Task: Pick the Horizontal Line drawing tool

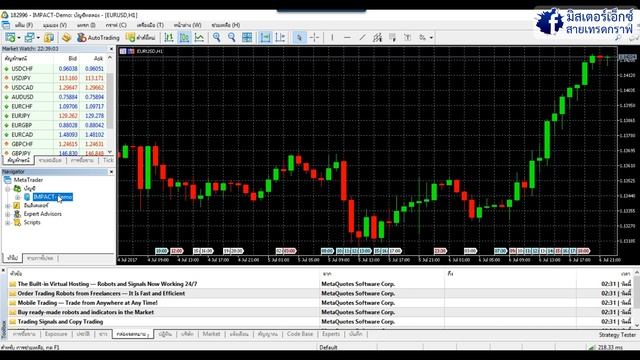Action: click(347, 38)
